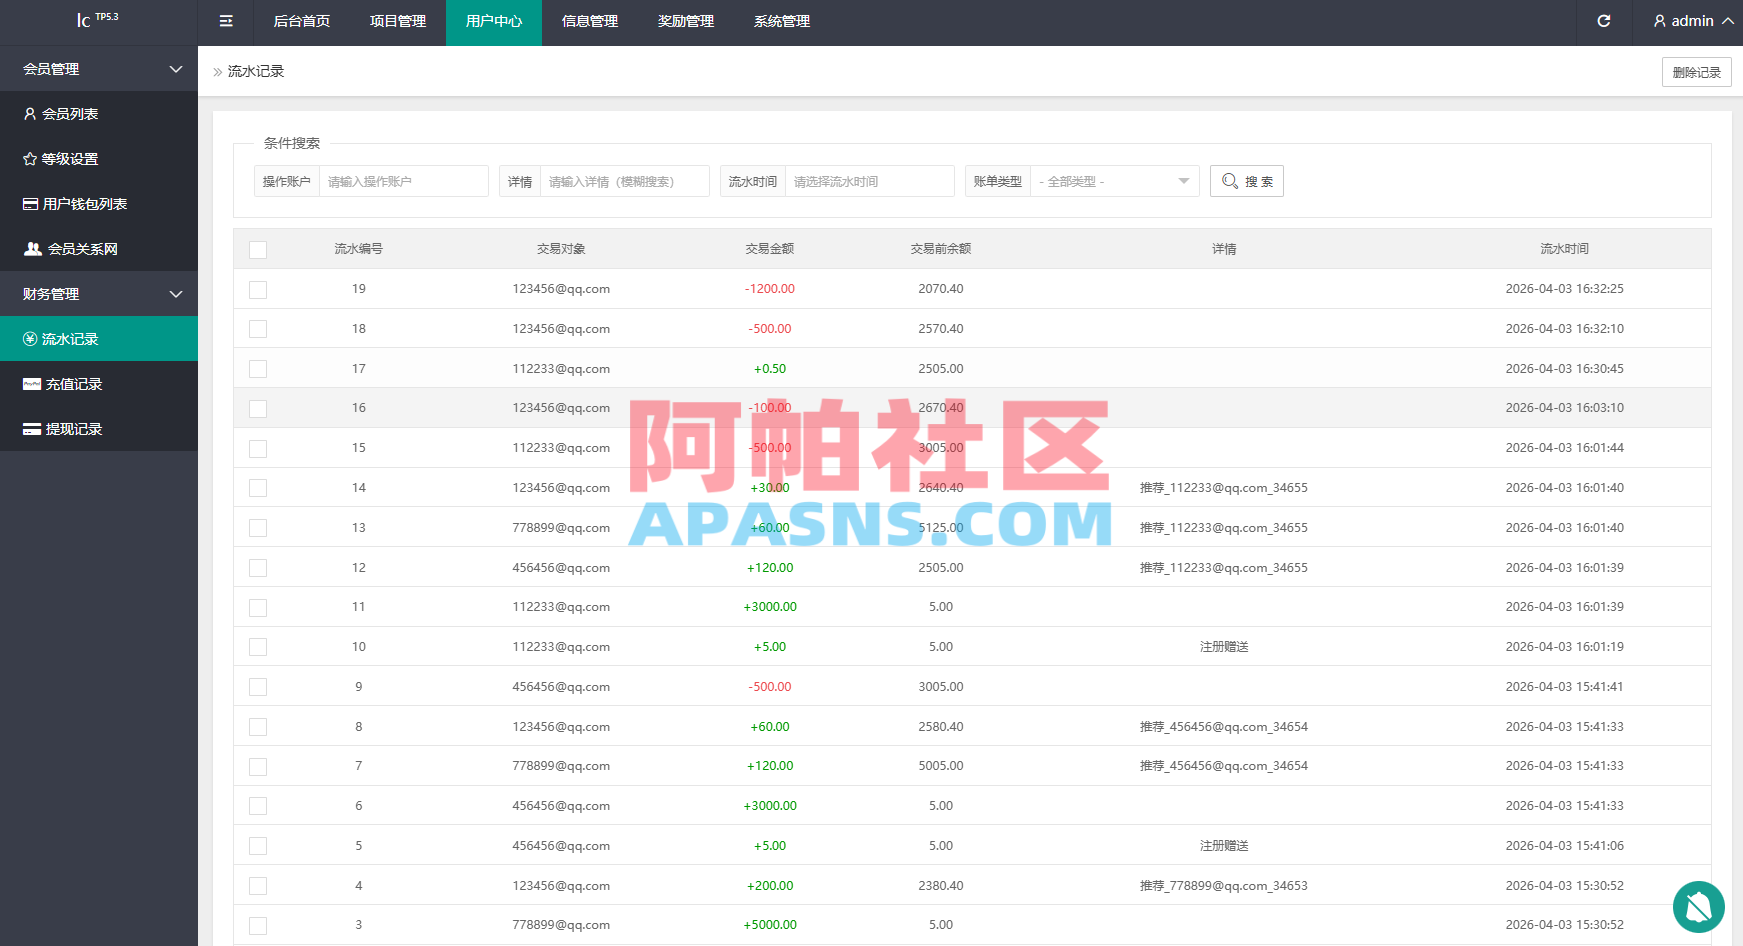Check the box for record 19
Screen dimensions: 1743x946
(x=258, y=289)
